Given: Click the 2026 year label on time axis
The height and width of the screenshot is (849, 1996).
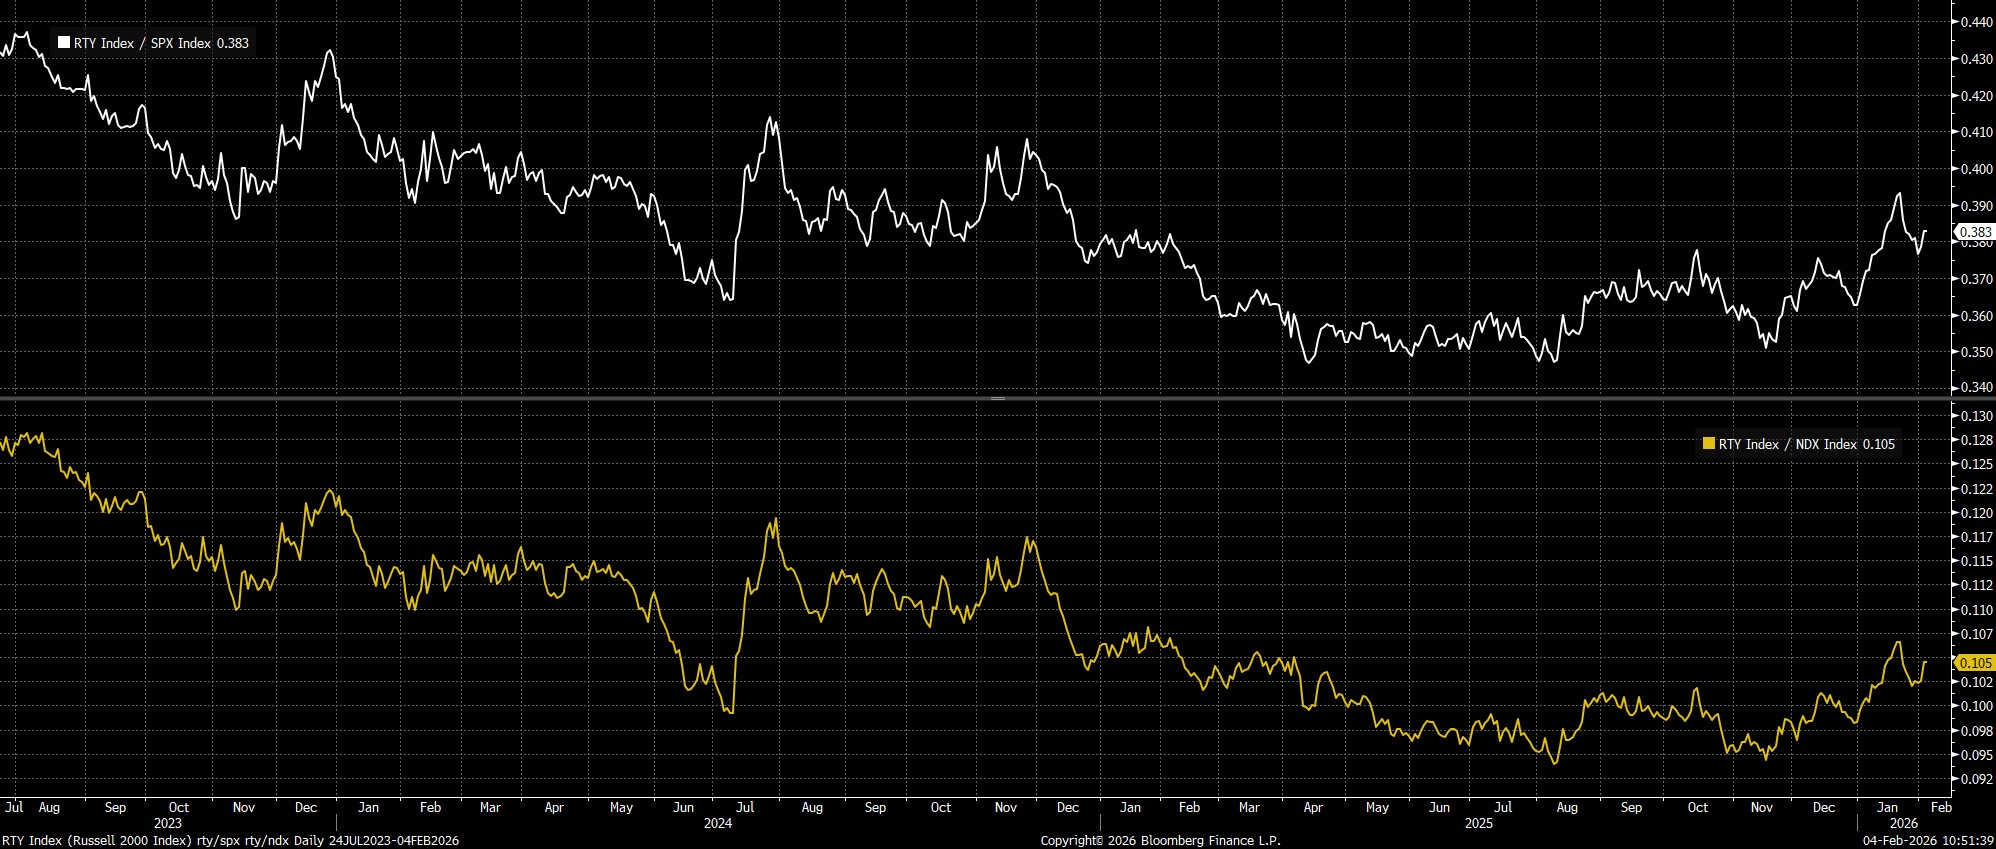Looking at the screenshot, I should [1904, 823].
